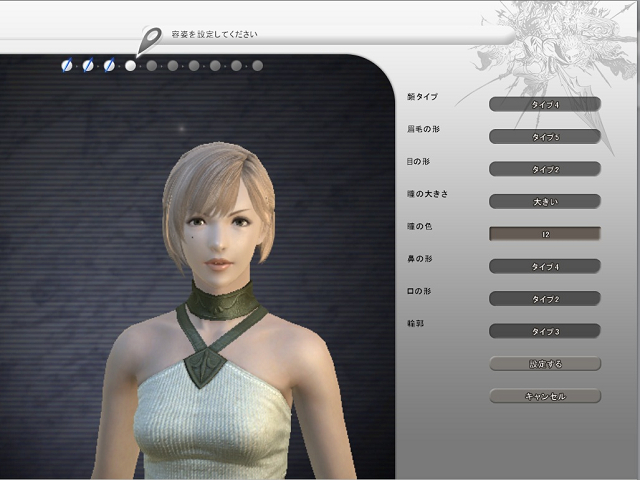The height and width of the screenshot is (480, 640).
Task: Change 鼻の形 value タイプ4
Action: 545,266
